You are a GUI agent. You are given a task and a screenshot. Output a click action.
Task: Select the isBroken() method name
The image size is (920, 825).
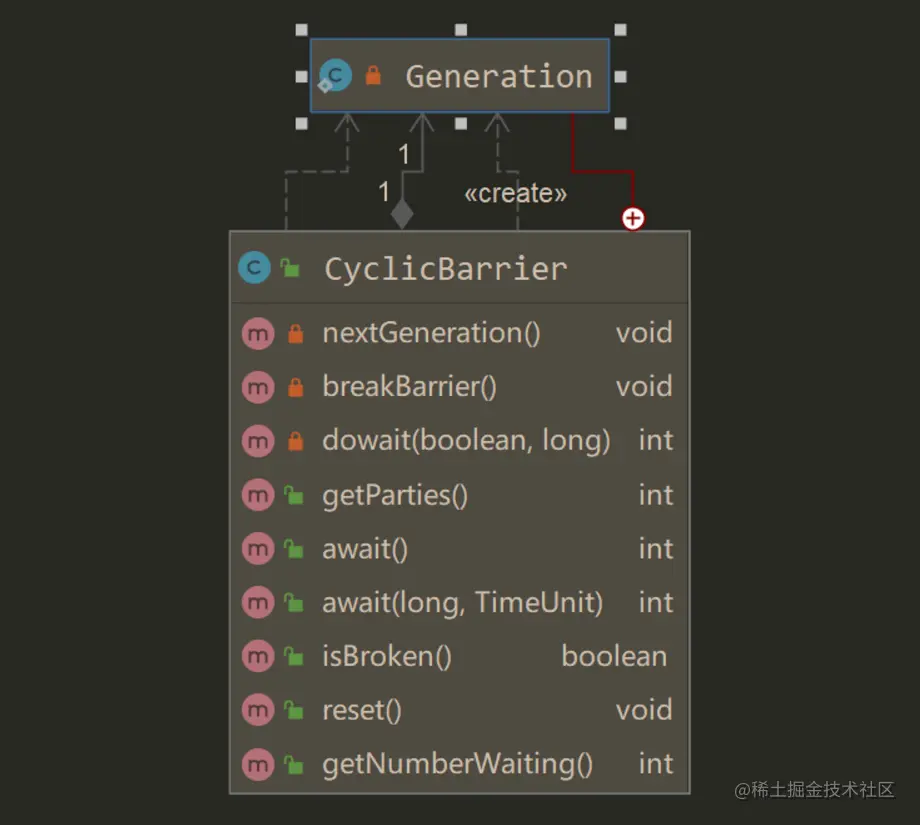click(387, 657)
